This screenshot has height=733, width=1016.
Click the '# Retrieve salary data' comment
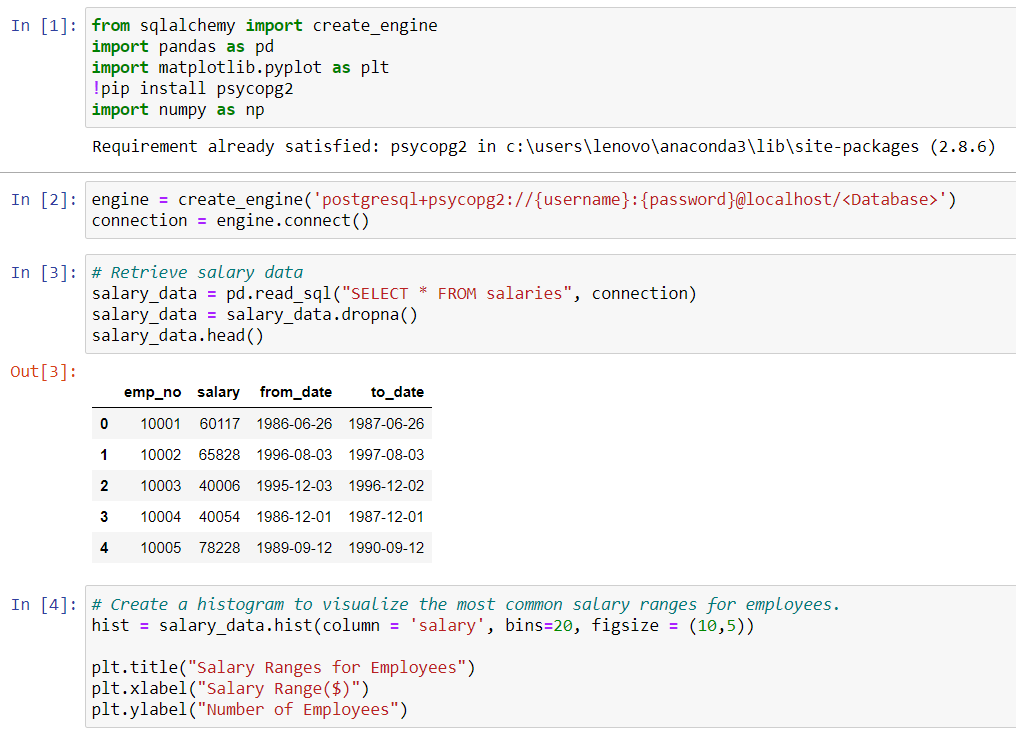[x=198, y=273]
